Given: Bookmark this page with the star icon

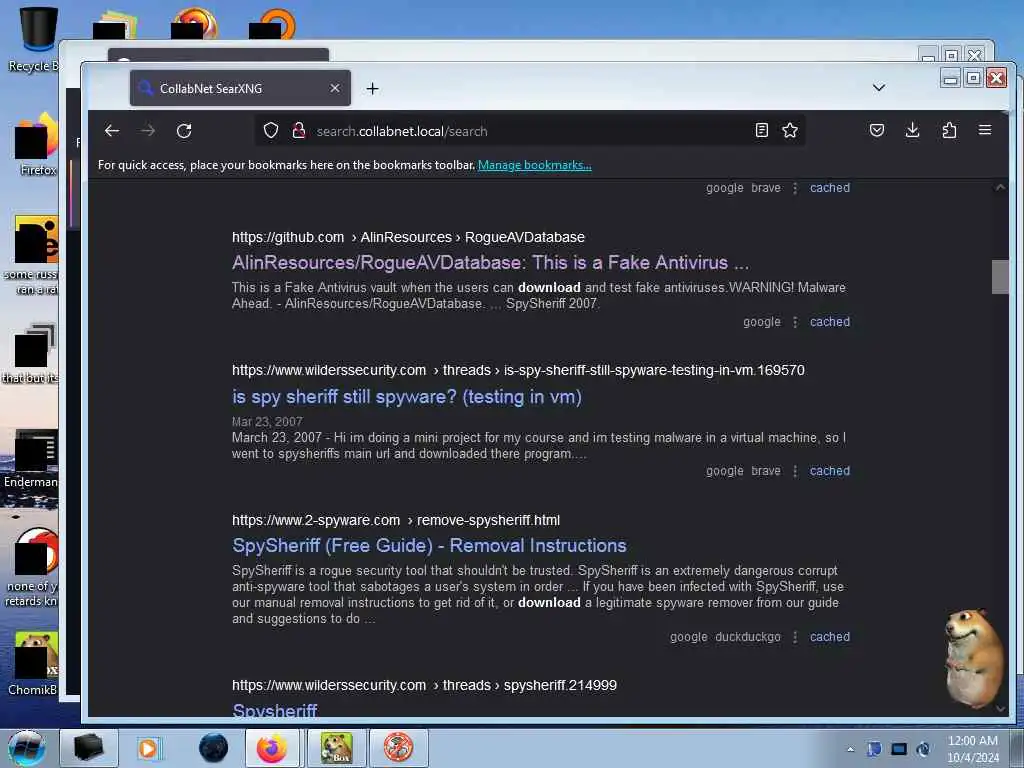Looking at the screenshot, I should click(x=790, y=131).
